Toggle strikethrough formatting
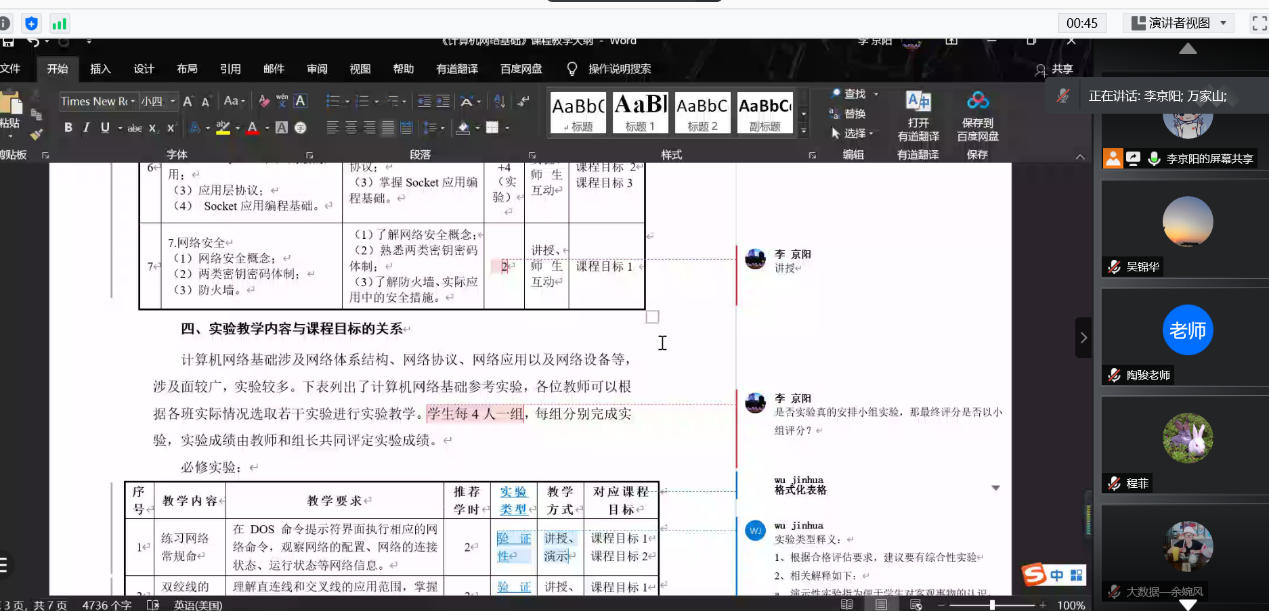 click(135, 128)
